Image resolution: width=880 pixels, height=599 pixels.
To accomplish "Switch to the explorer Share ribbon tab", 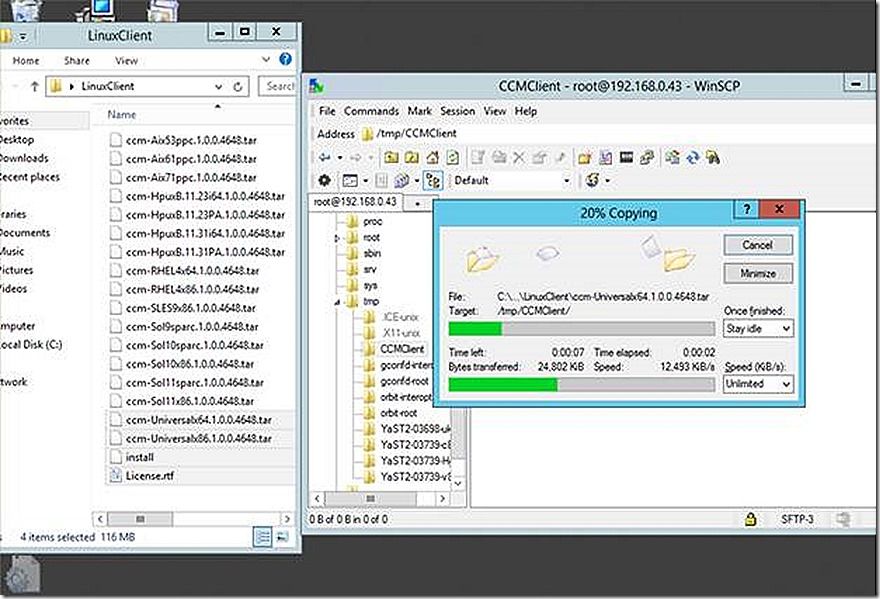I will click(x=77, y=61).
